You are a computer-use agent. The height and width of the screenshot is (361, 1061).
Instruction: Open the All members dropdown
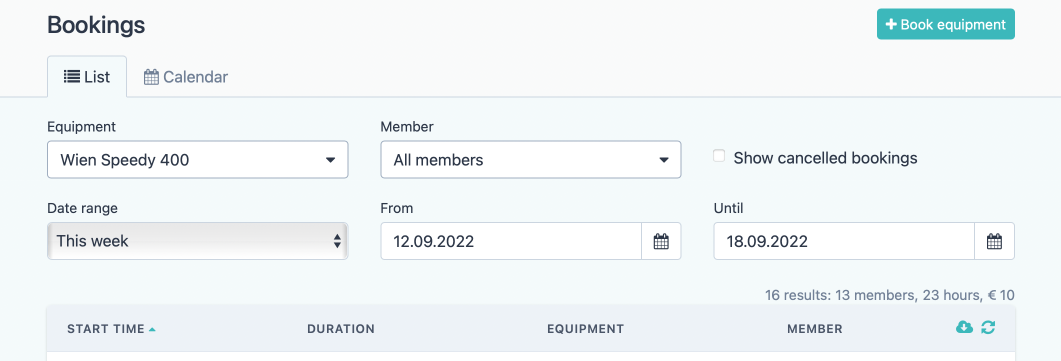tap(530, 160)
